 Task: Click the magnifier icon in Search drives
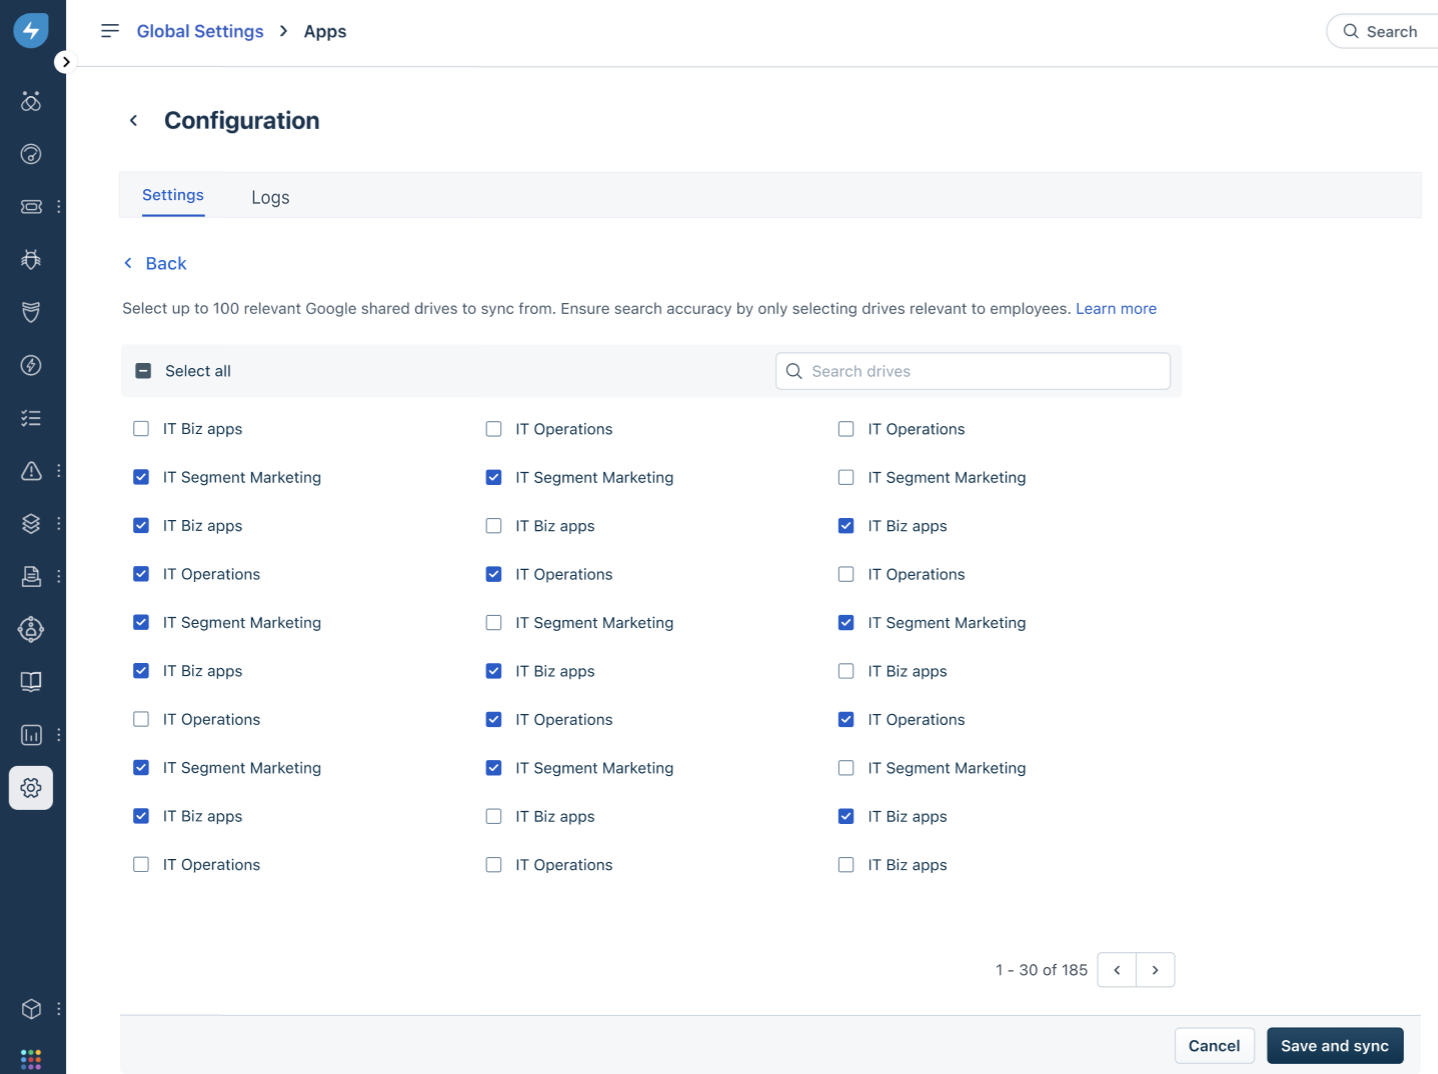794,371
